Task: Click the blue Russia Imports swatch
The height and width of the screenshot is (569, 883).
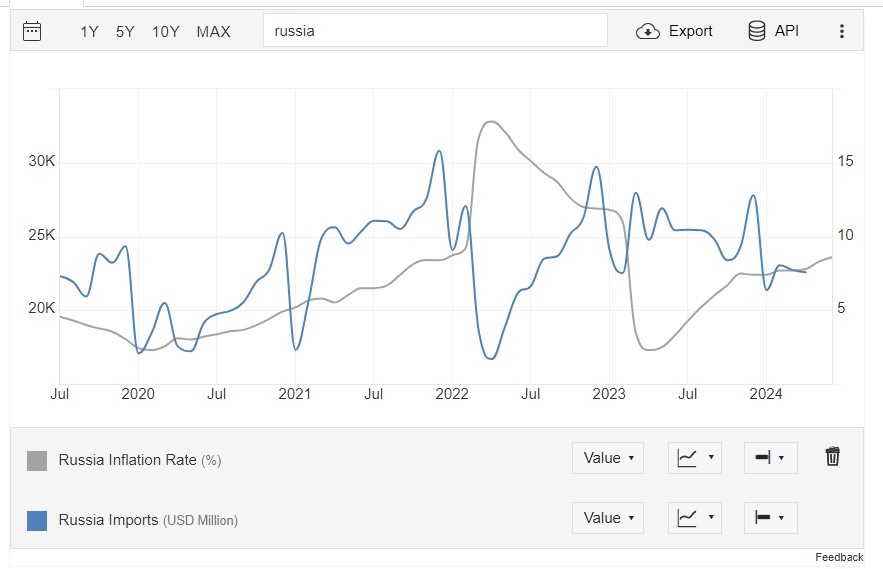Action: pyautogui.click(x=37, y=521)
